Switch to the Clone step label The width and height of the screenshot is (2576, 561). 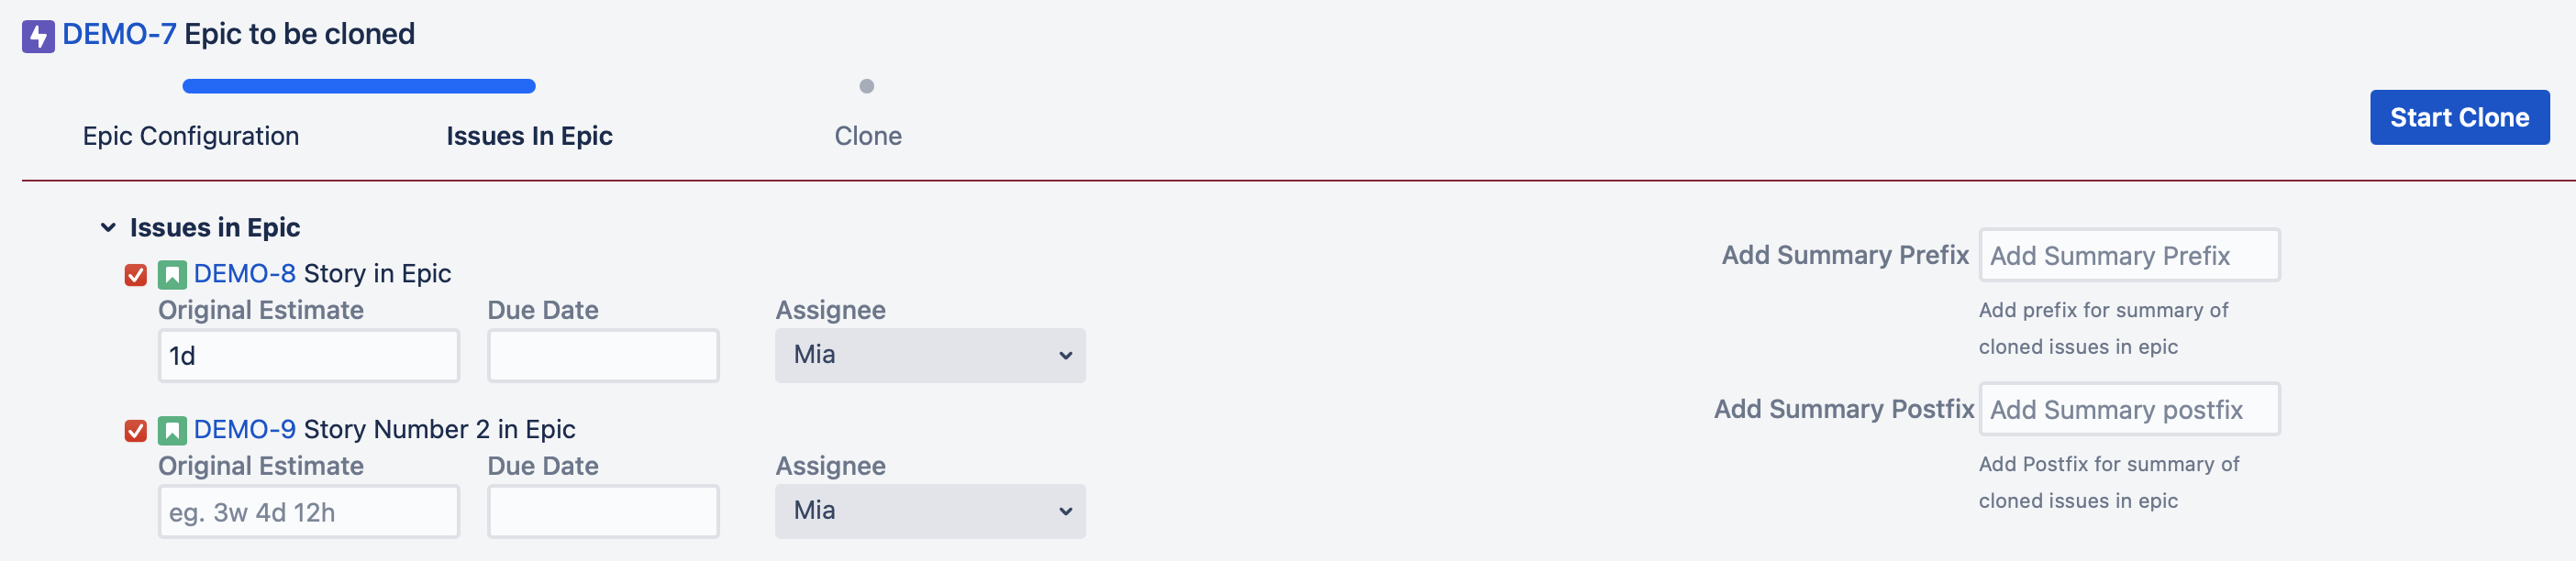point(867,136)
